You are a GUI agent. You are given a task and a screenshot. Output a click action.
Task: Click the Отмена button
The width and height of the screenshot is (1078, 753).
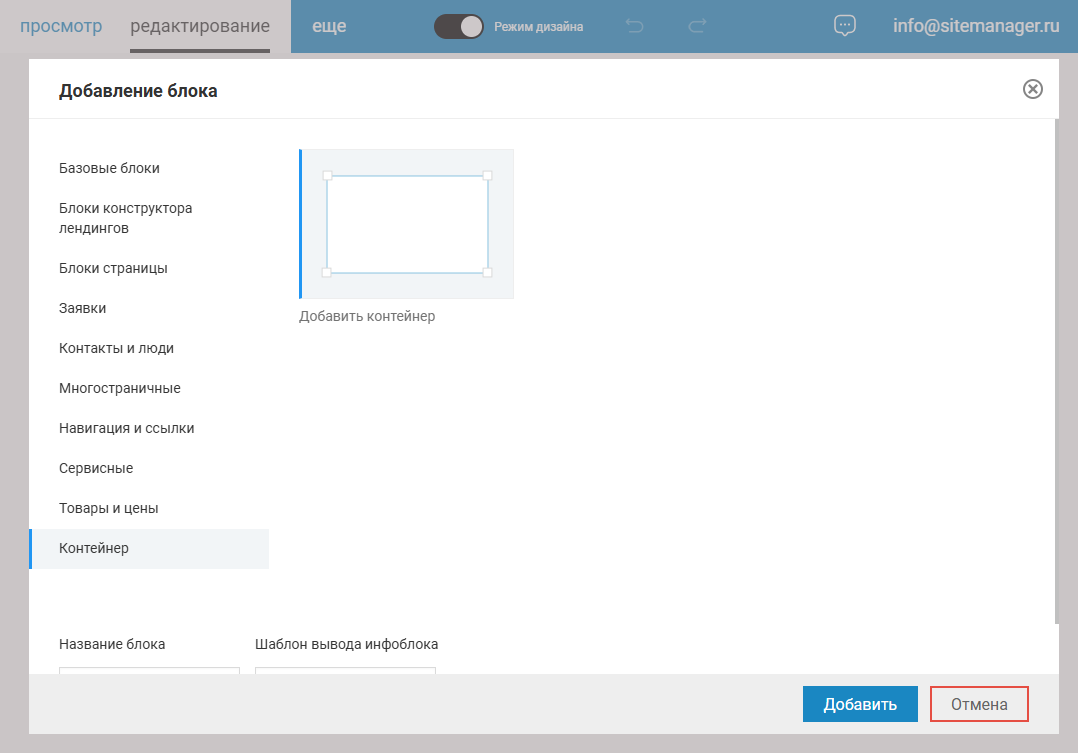coord(979,704)
